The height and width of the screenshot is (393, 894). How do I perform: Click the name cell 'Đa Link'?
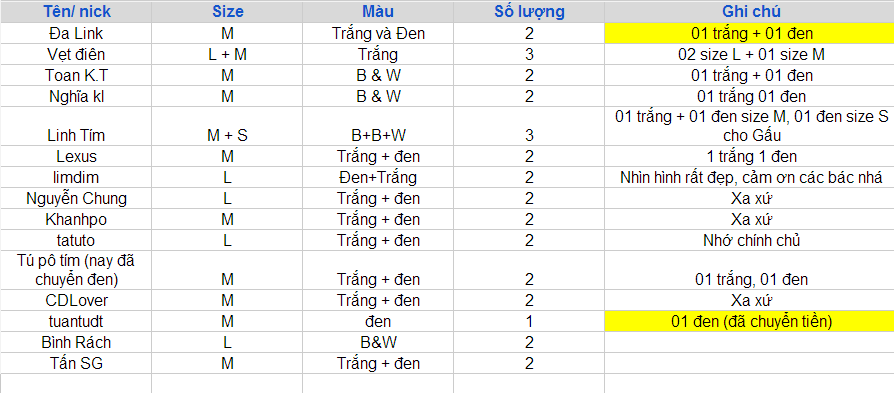point(76,34)
